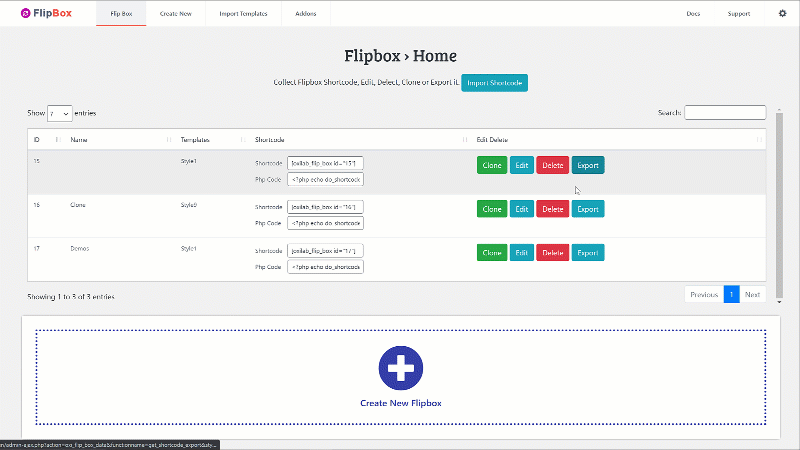
Task: Click the scrollbar down arrow
Action: pos(779,302)
